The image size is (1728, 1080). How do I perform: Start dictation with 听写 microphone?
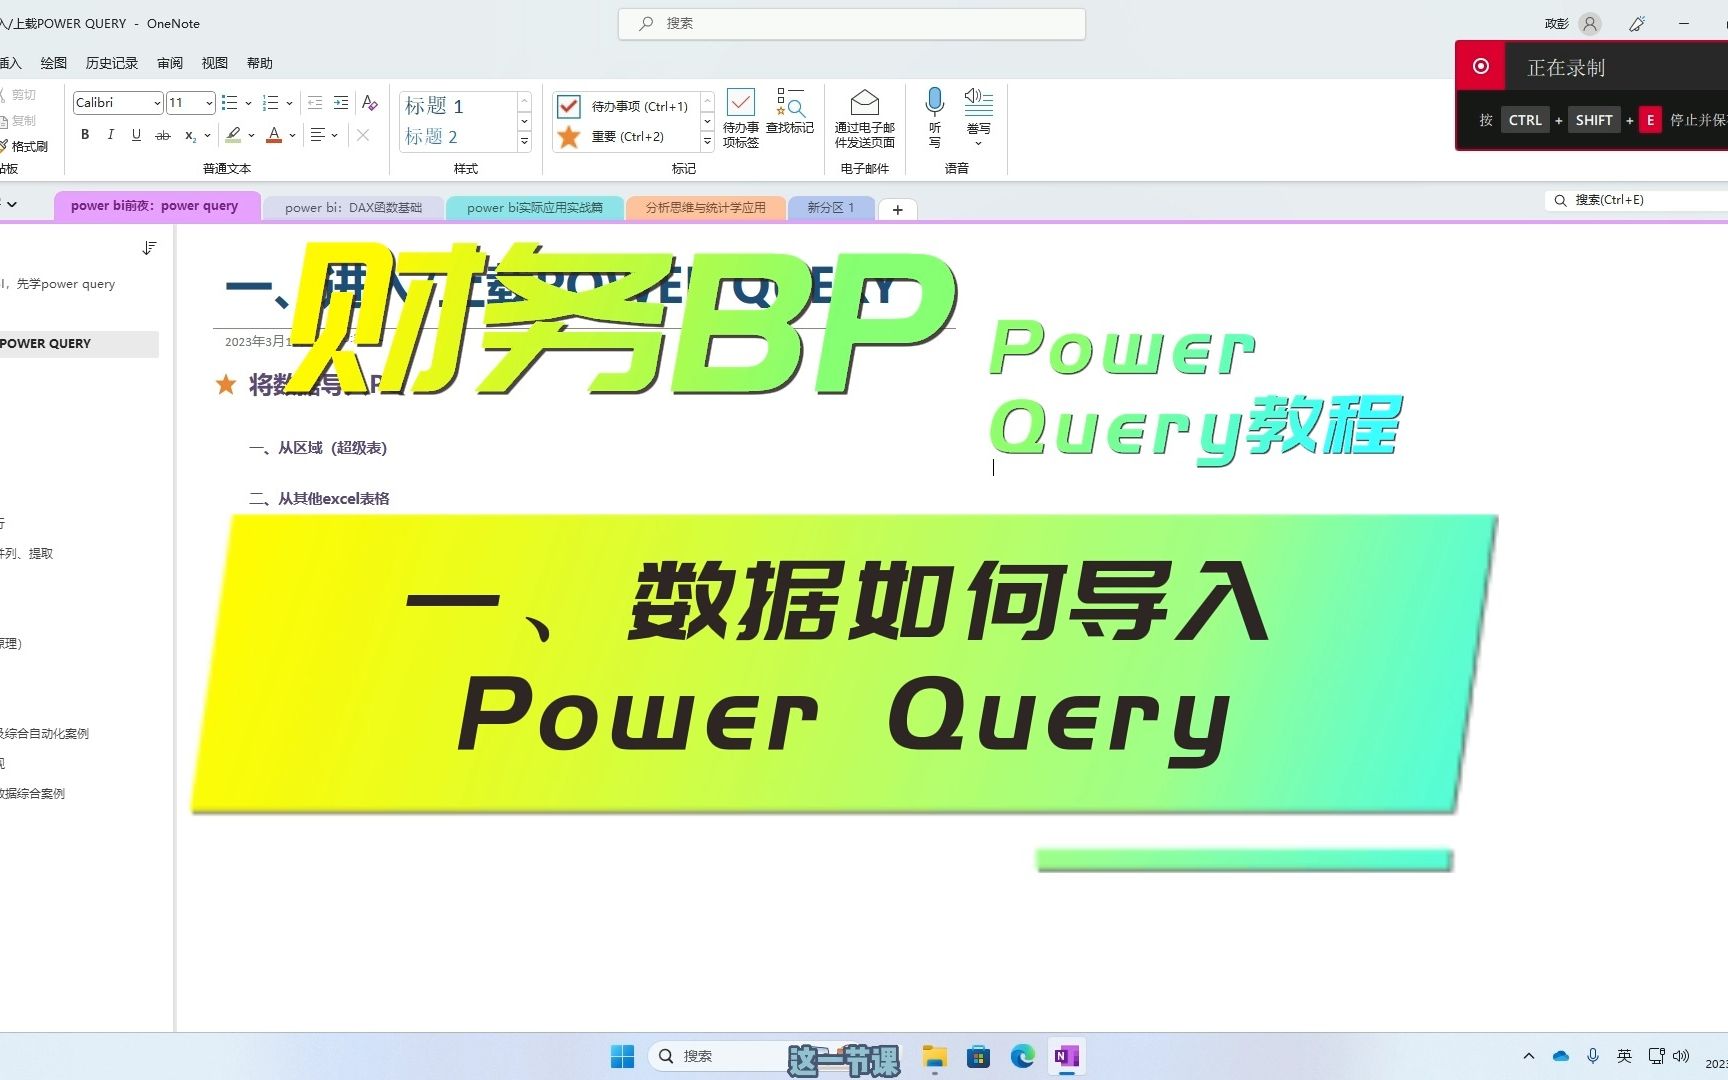click(x=935, y=117)
